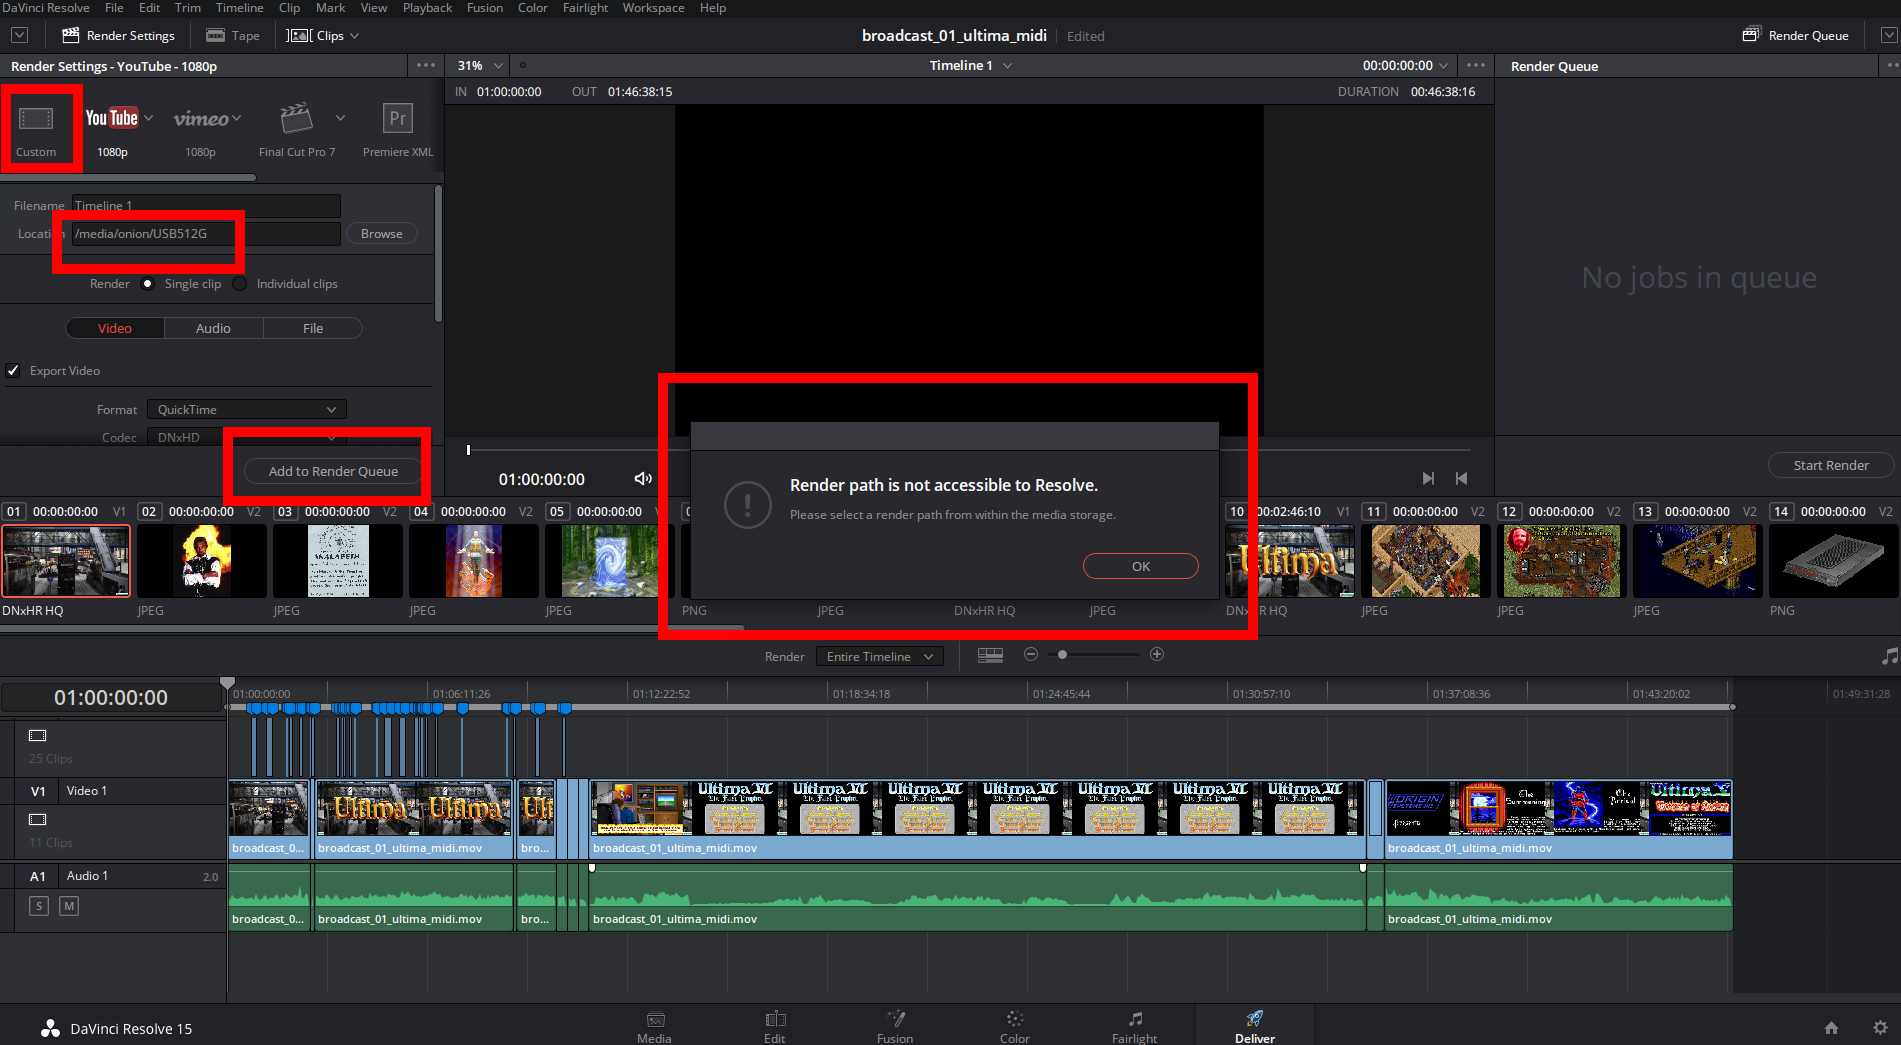Image resolution: width=1901 pixels, height=1045 pixels.
Task: Open render settings panel options dots
Action: tap(426, 65)
